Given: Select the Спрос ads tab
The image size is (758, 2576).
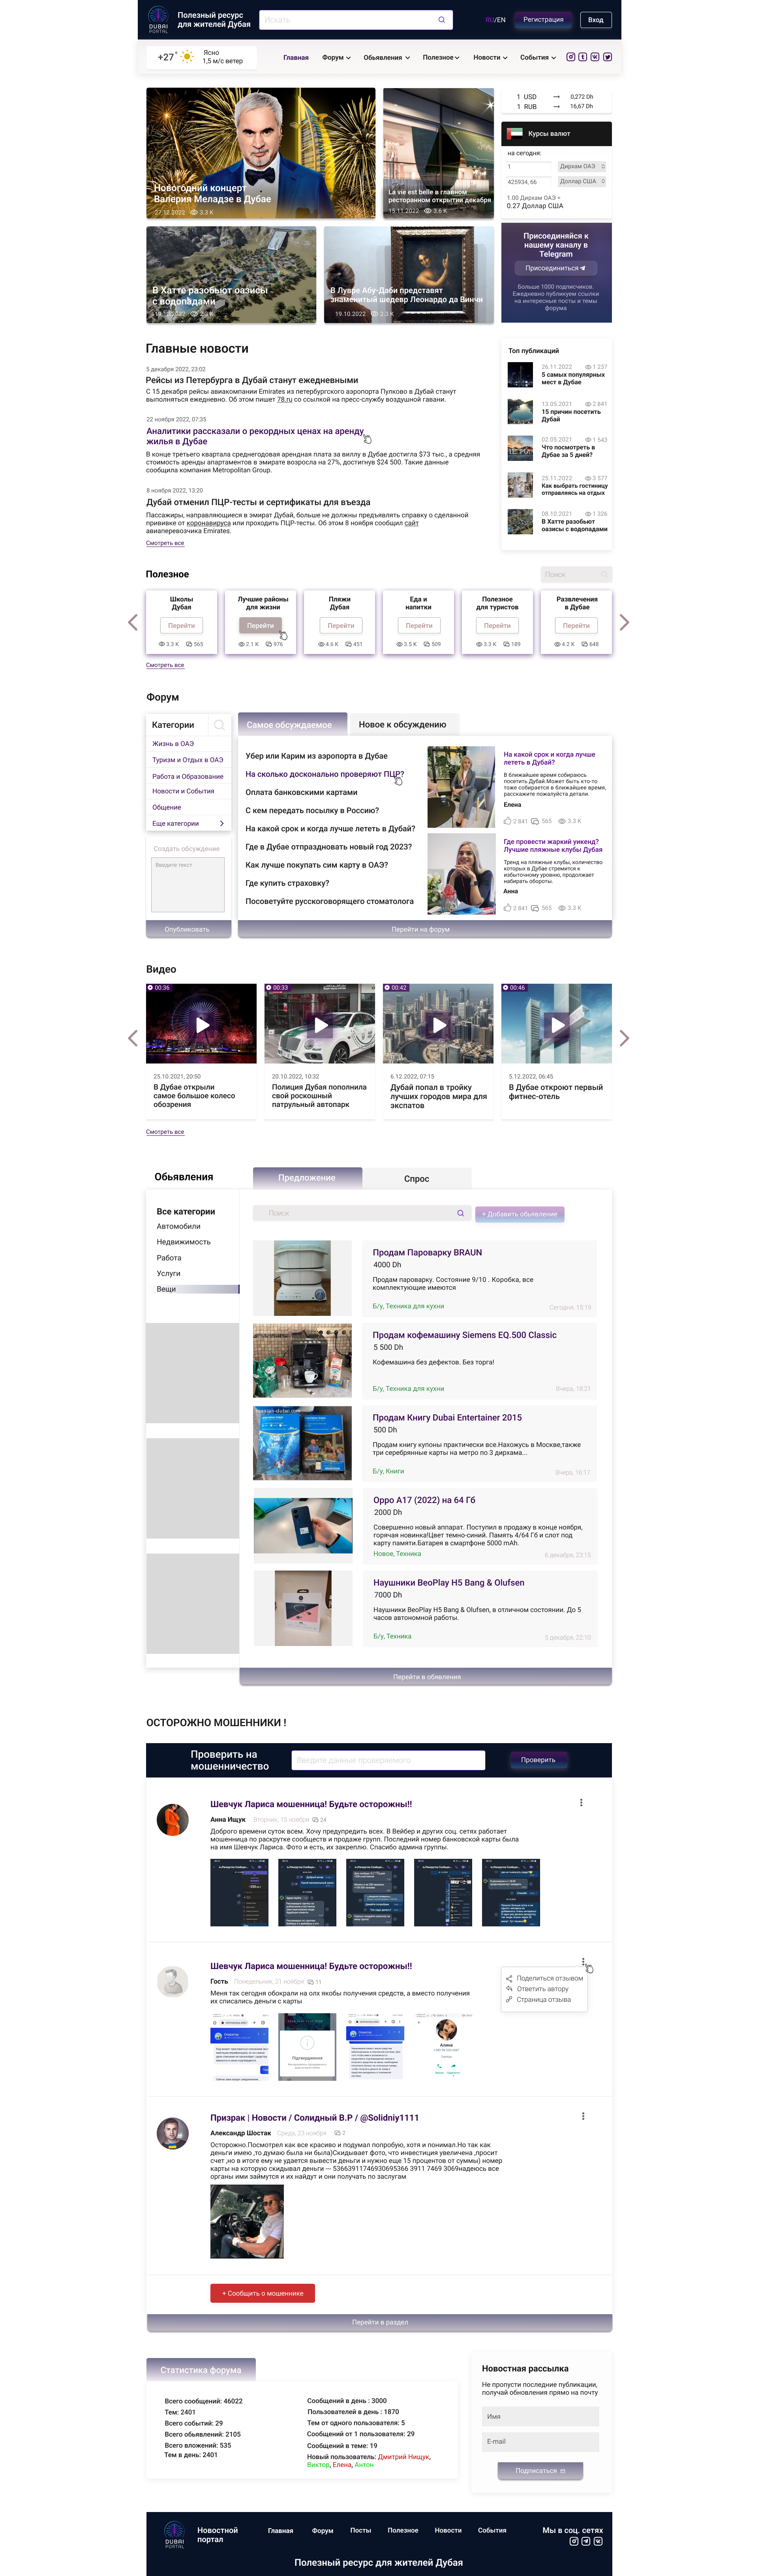Looking at the screenshot, I should pyautogui.click(x=416, y=1178).
